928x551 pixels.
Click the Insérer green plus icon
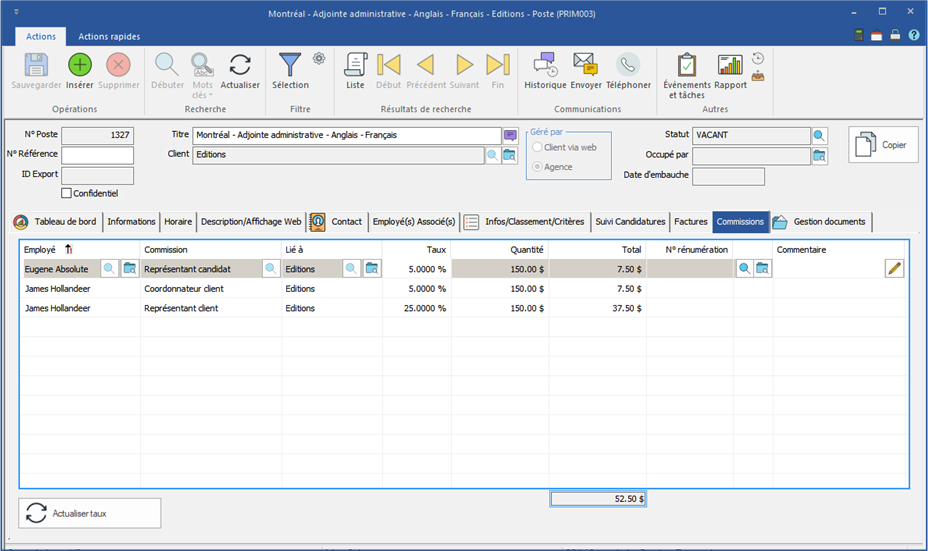click(80, 66)
